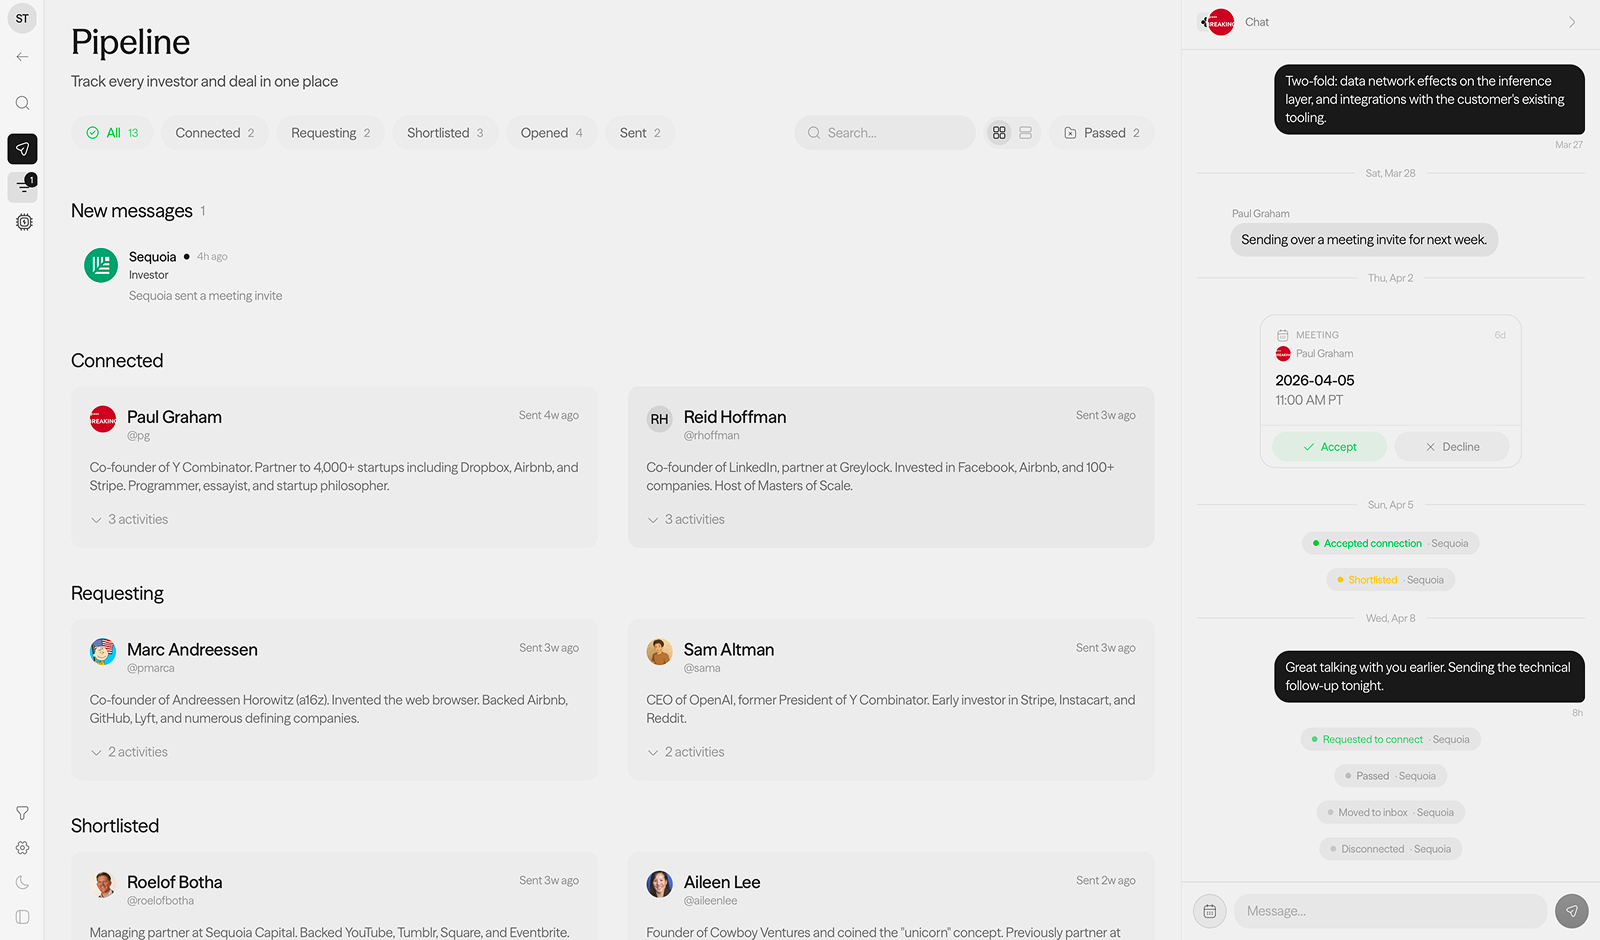1600x940 pixels.
Task: Click Paul Graham's avatar on his card
Action: click(x=103, y=419)
